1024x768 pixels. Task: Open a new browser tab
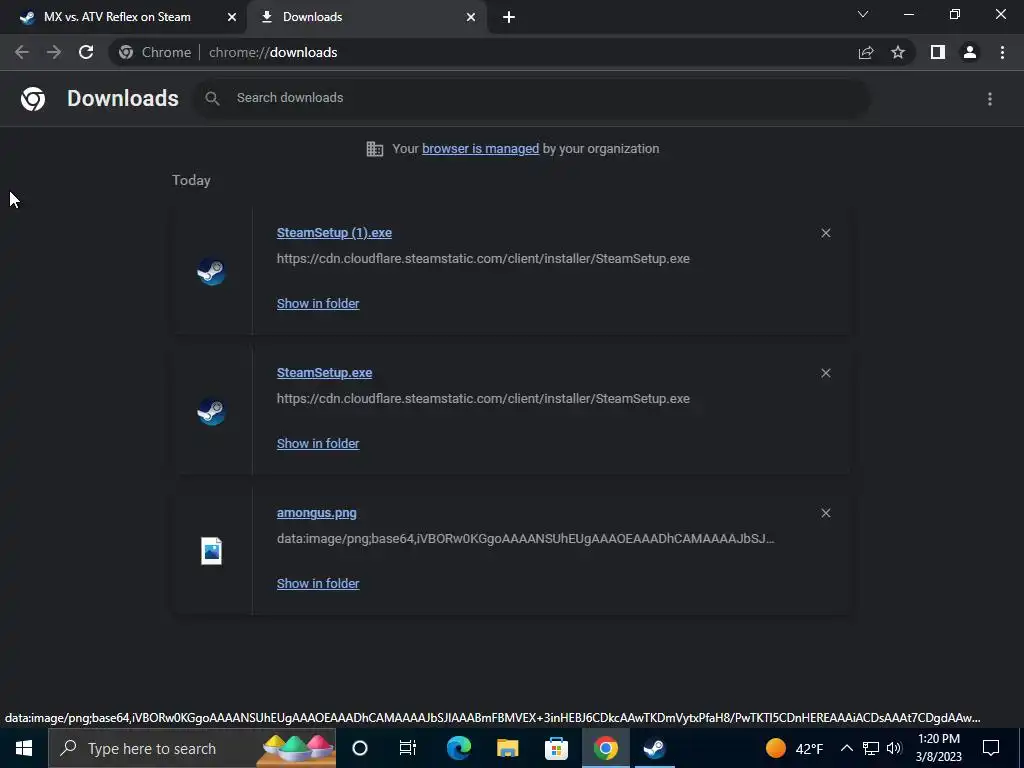(x=509, y=18)
